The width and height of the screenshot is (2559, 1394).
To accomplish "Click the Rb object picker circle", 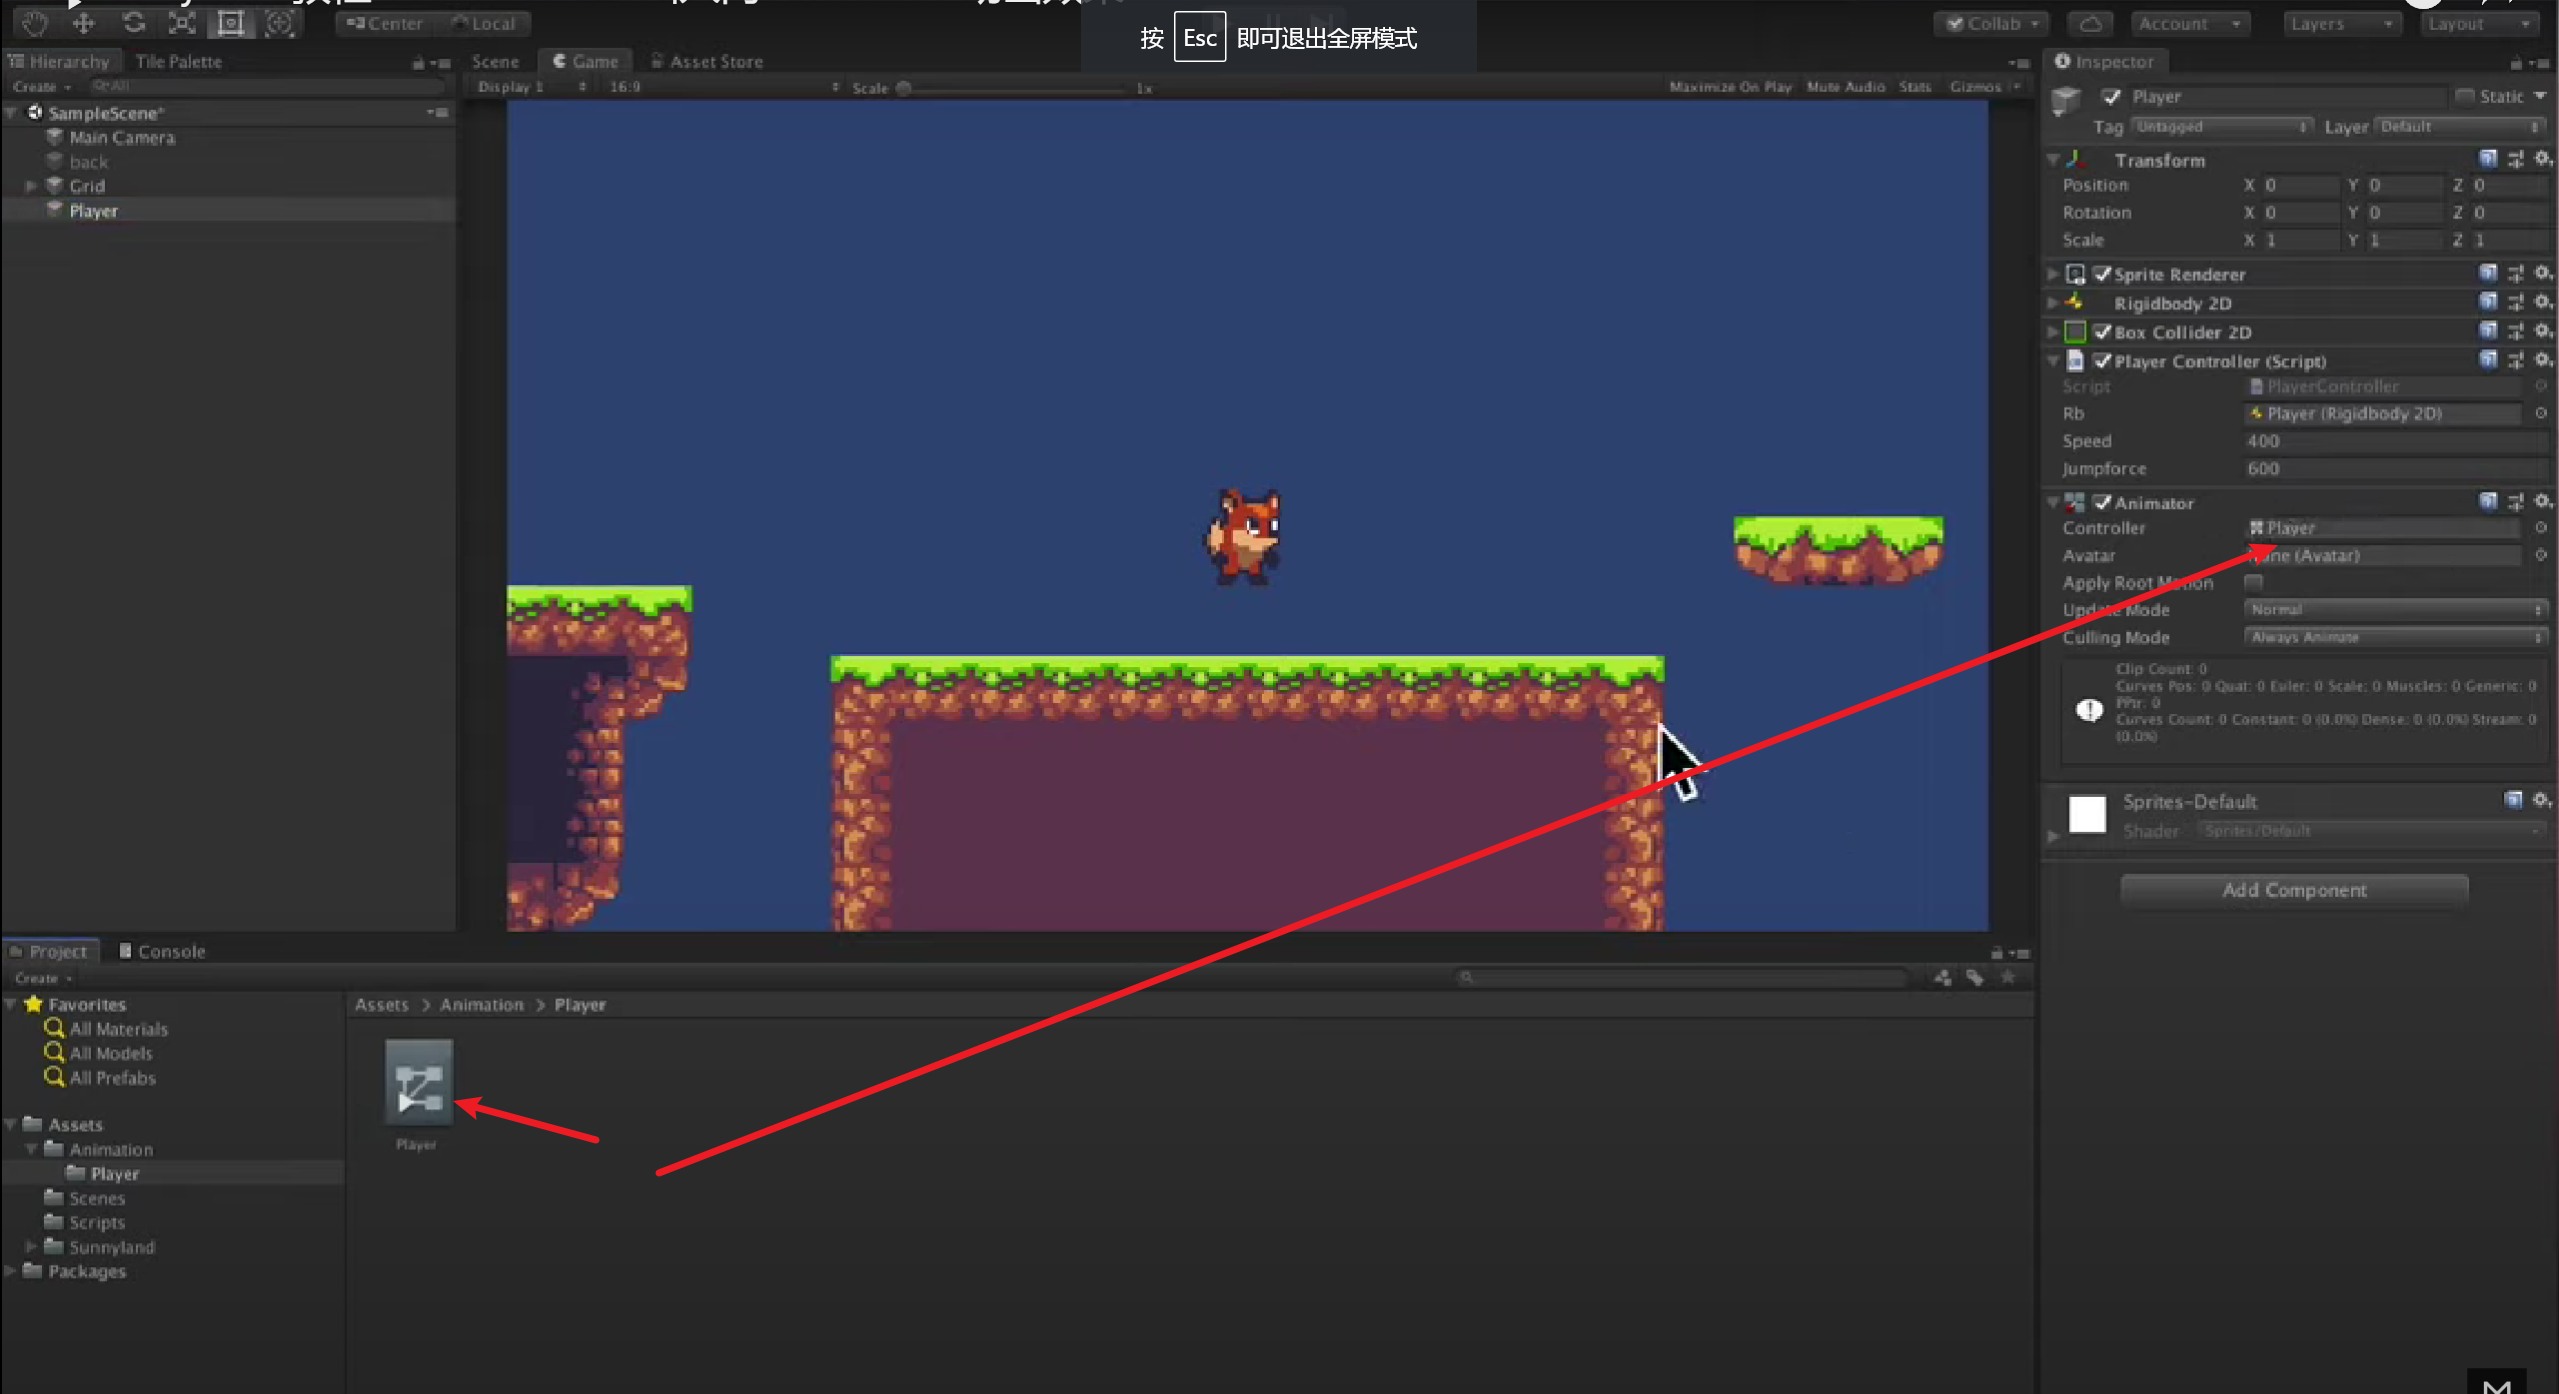I will (x=2540, y=413).
